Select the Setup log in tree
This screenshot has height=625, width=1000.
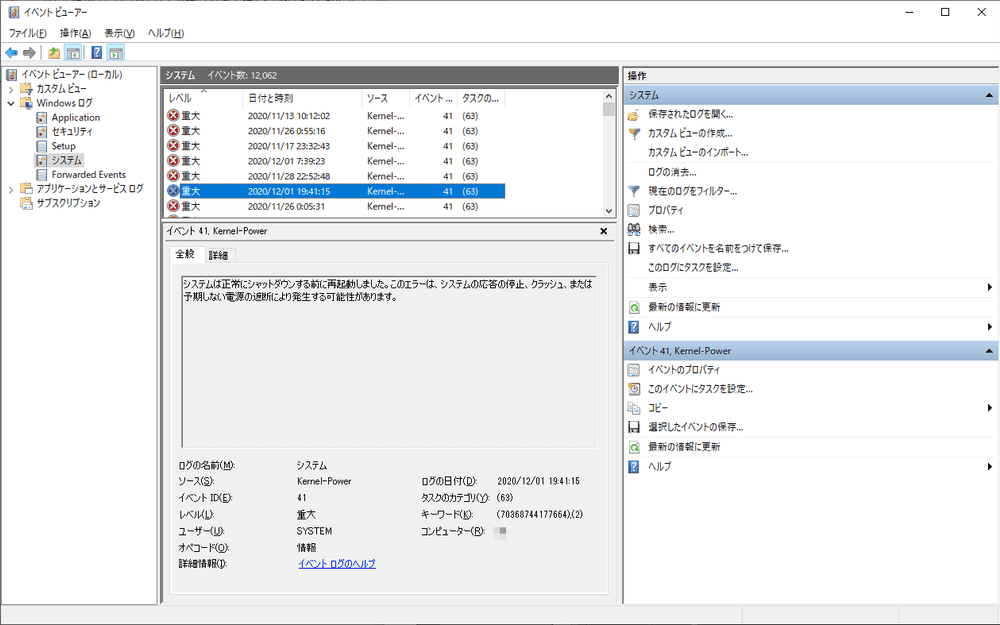coord(63,146)
